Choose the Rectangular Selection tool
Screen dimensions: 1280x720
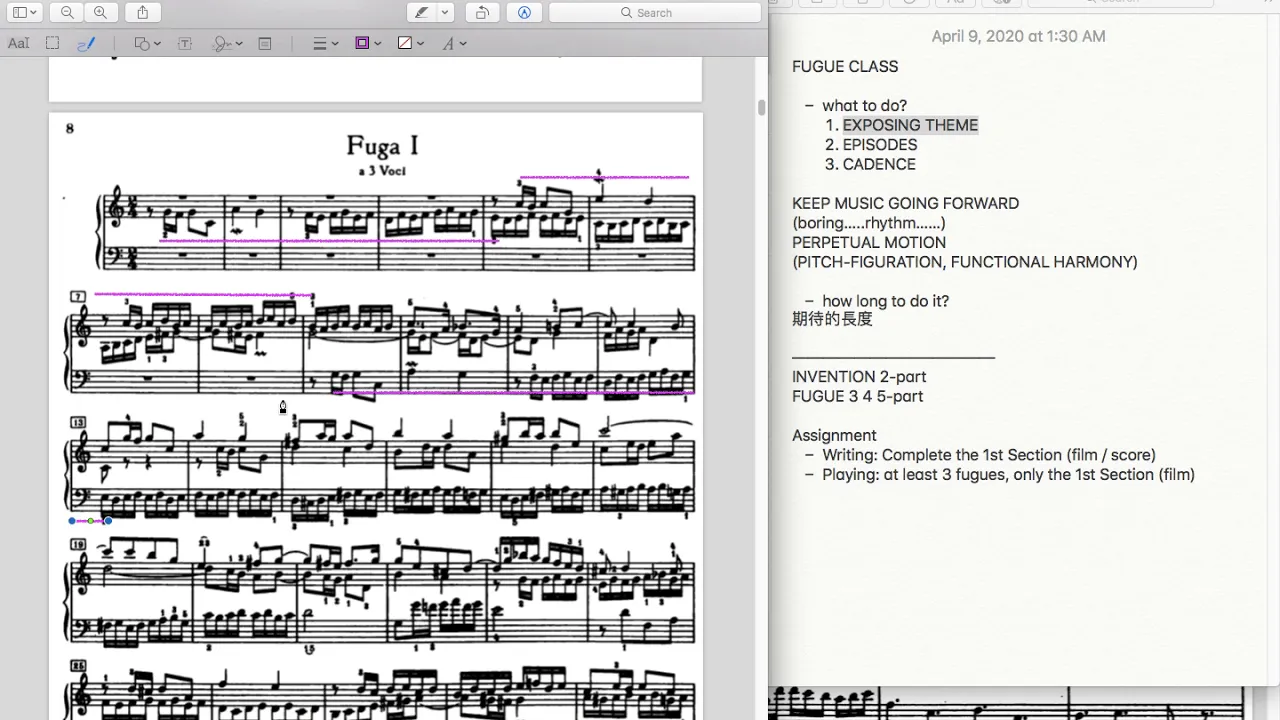53,43
